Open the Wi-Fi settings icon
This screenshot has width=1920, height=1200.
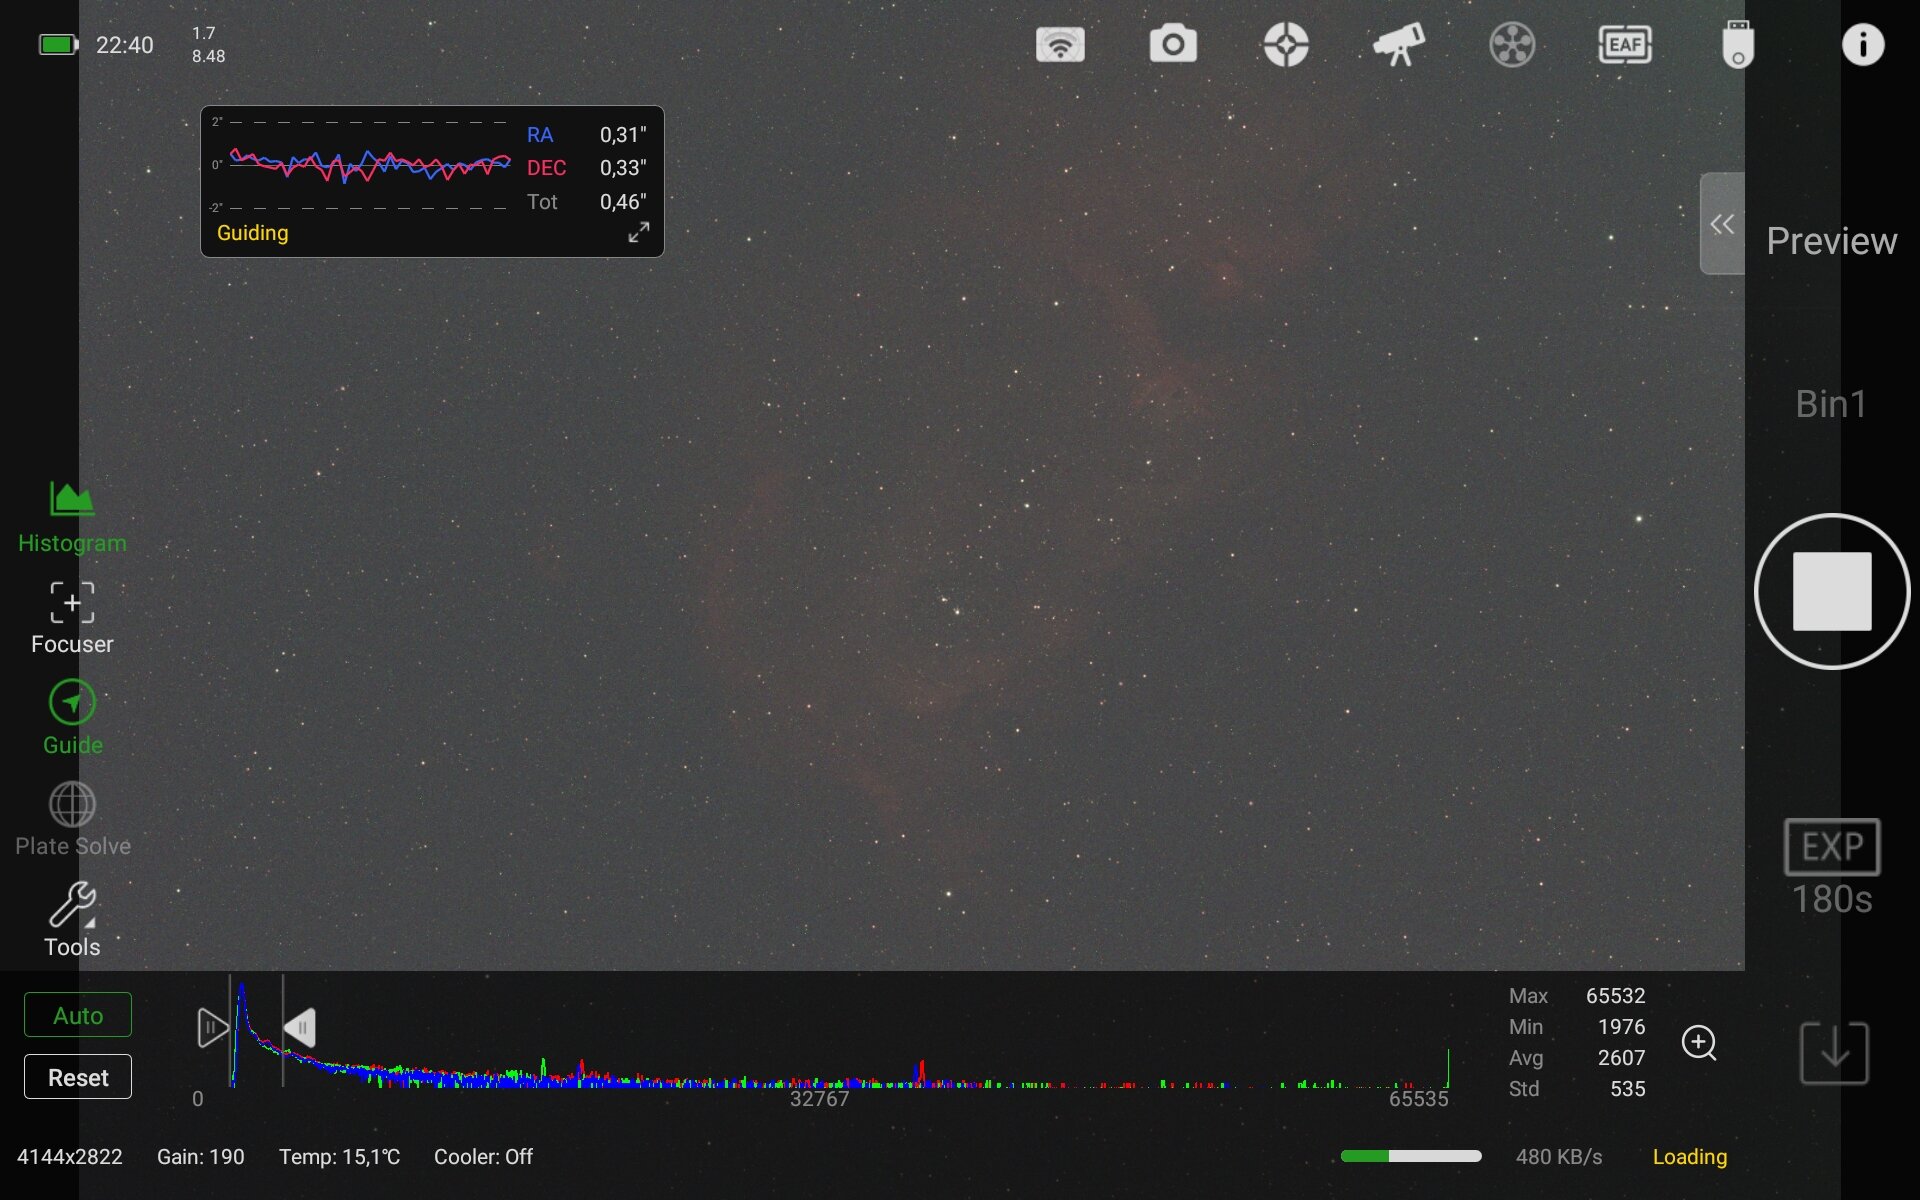coord(1060,45)
